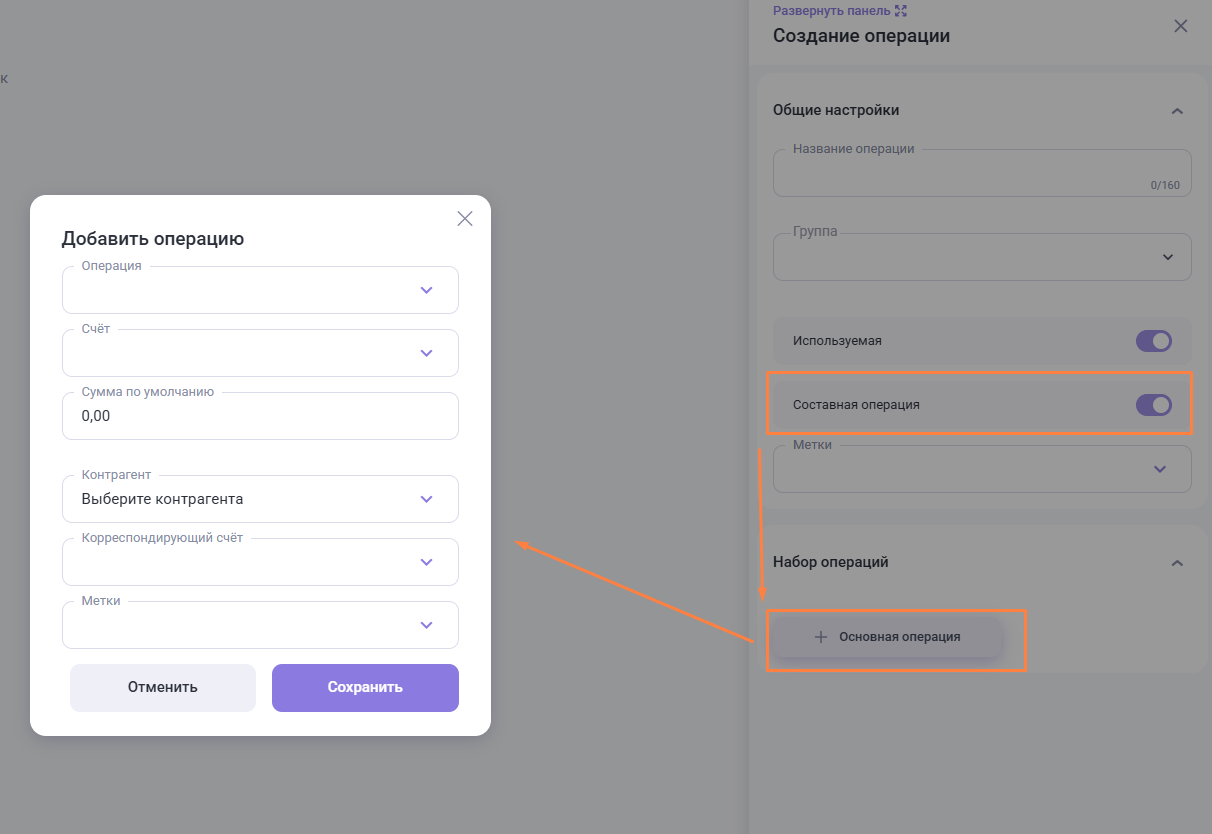Close the Создание операции side panel

click(x=1181, y=26)
